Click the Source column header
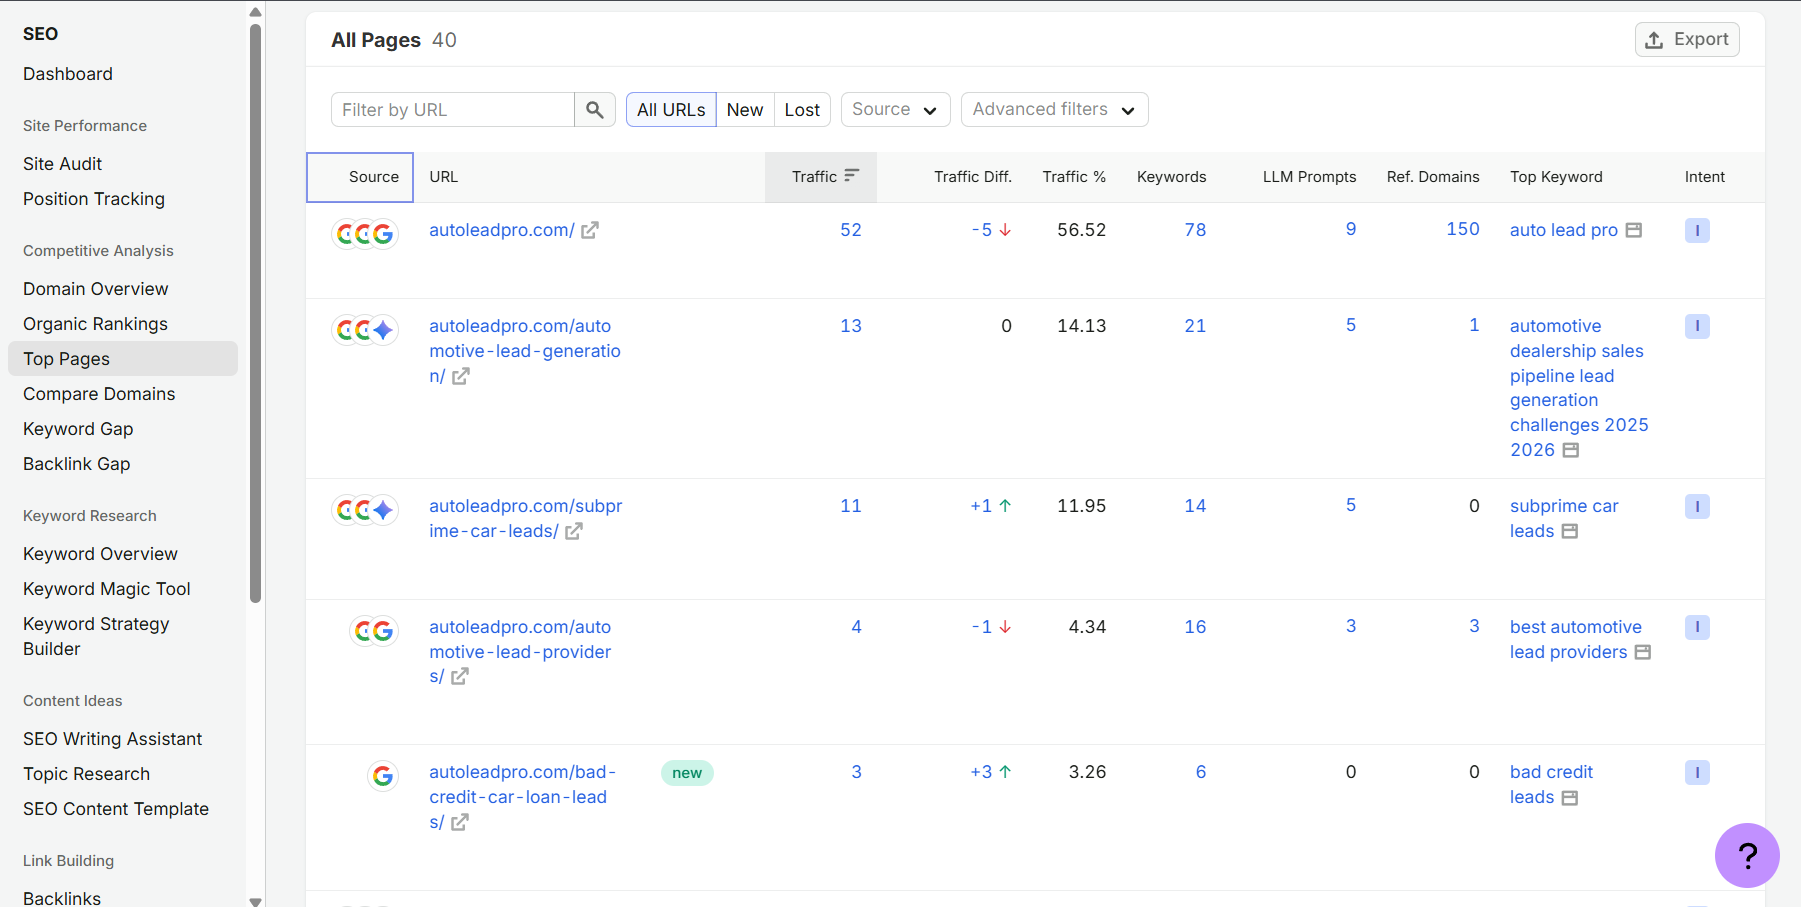Viewport: 1801px width, 907px height. tap(360, 177)
